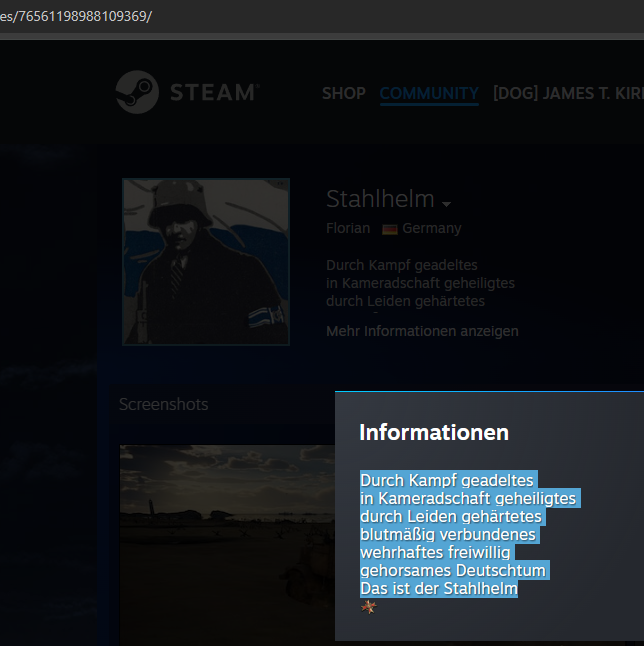
Task: Click the Steam logo icon
Action: (136, 92)
